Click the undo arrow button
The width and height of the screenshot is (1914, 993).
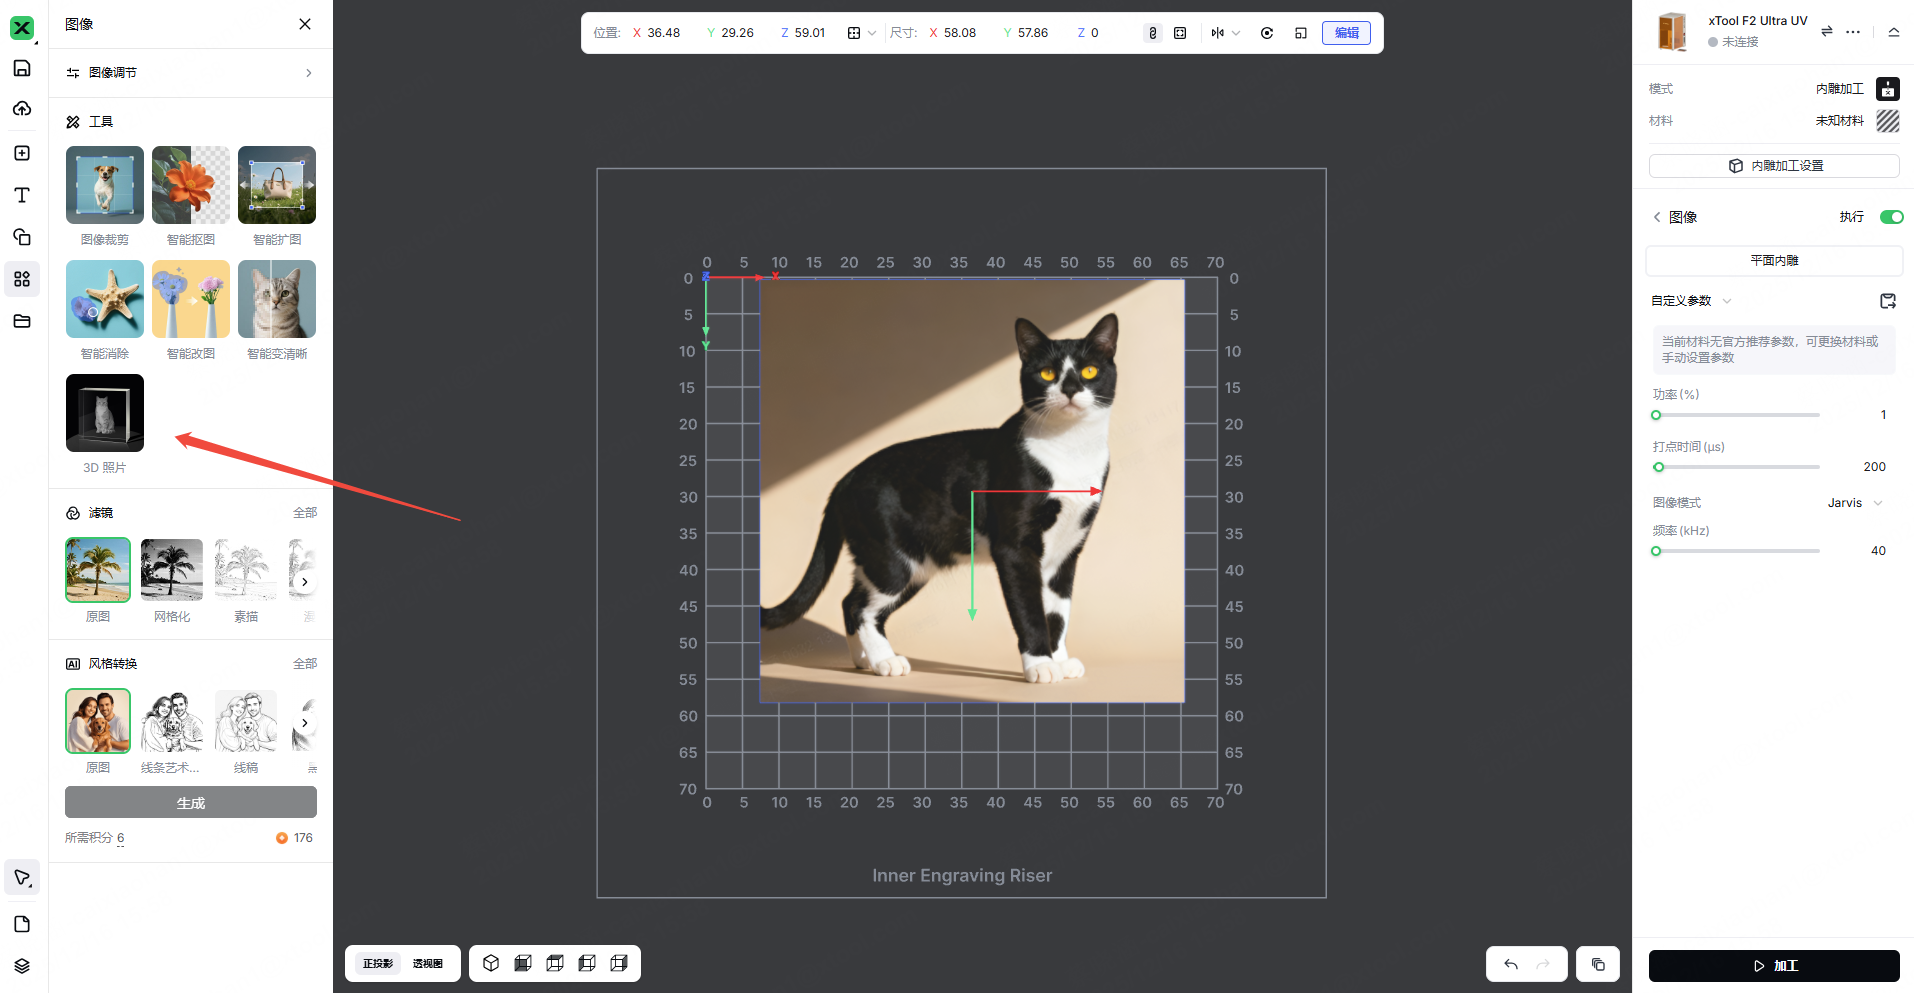(x=1510, y=964)
